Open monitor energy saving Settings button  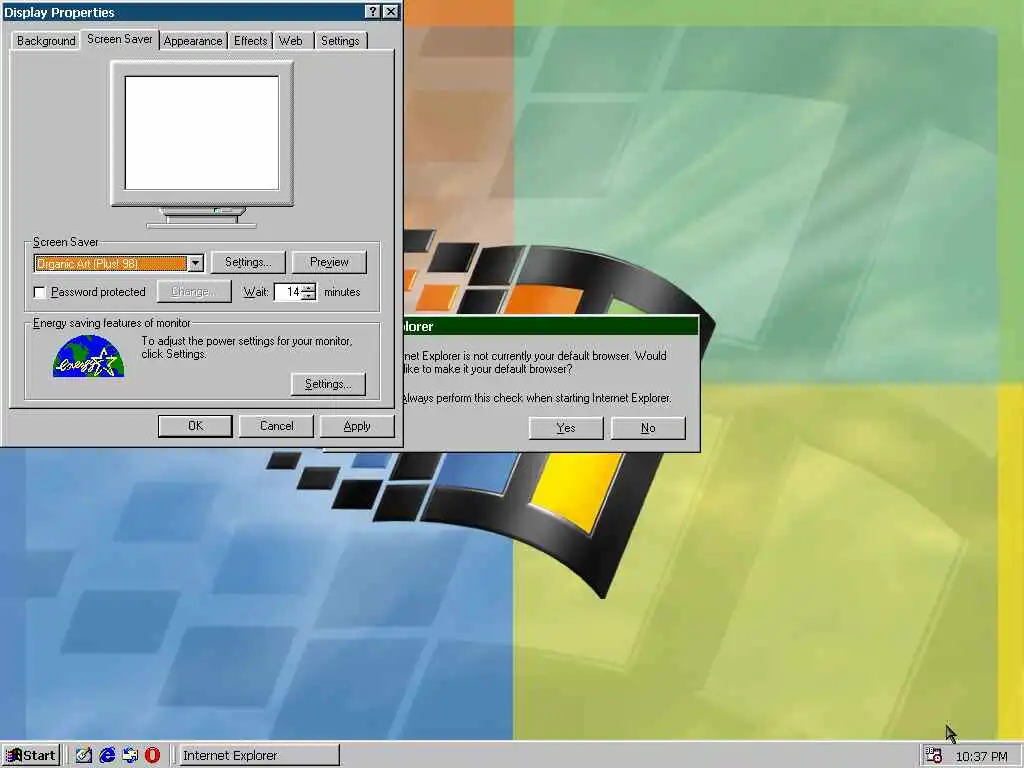[328, 384]
